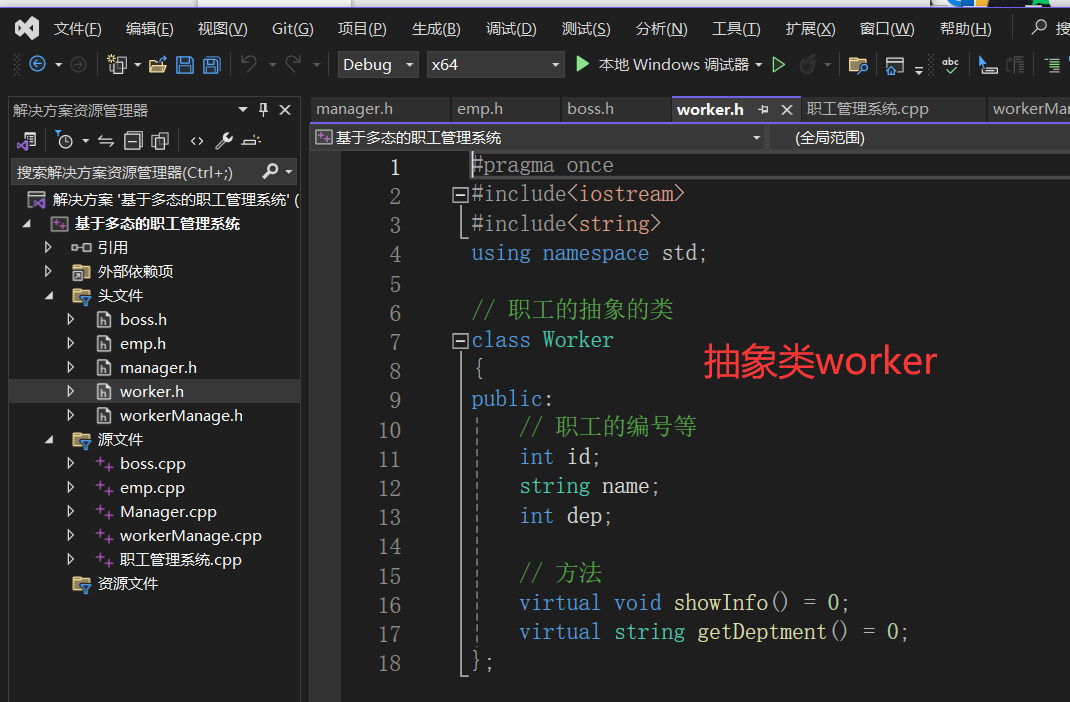Click the spell checker abc icon

pyautogui.click(x=950, y=65)
